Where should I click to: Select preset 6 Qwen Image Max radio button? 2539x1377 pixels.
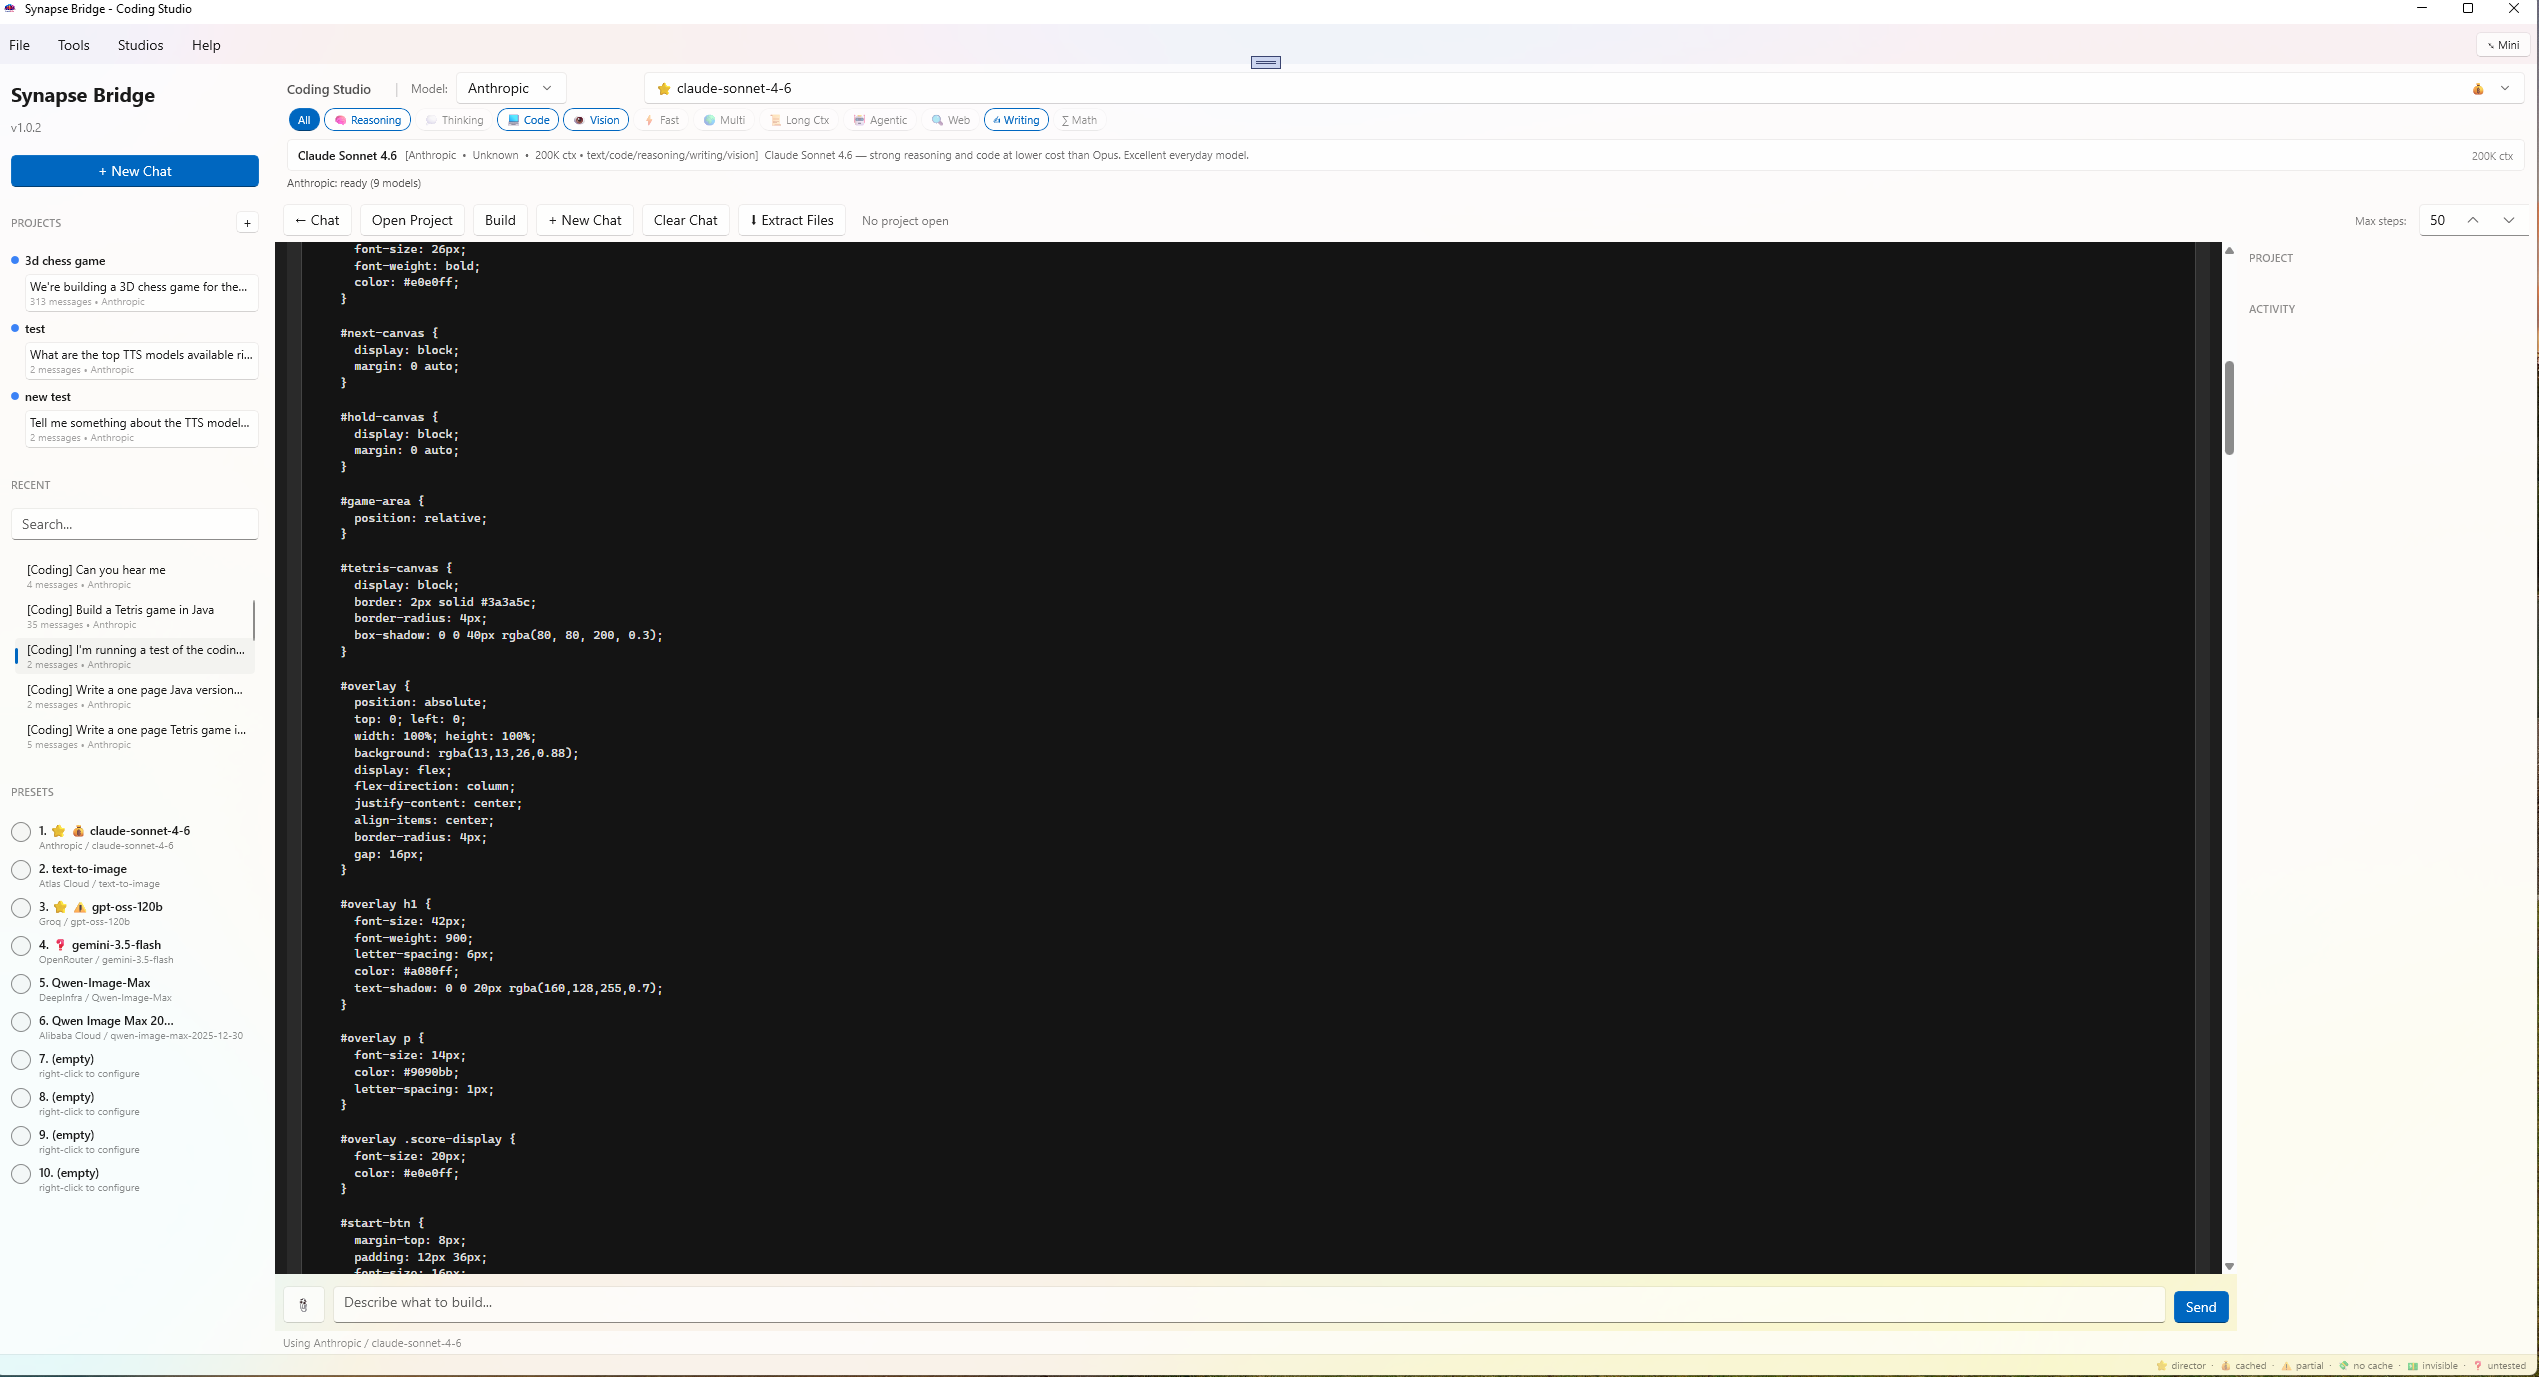pos(21,1022)
